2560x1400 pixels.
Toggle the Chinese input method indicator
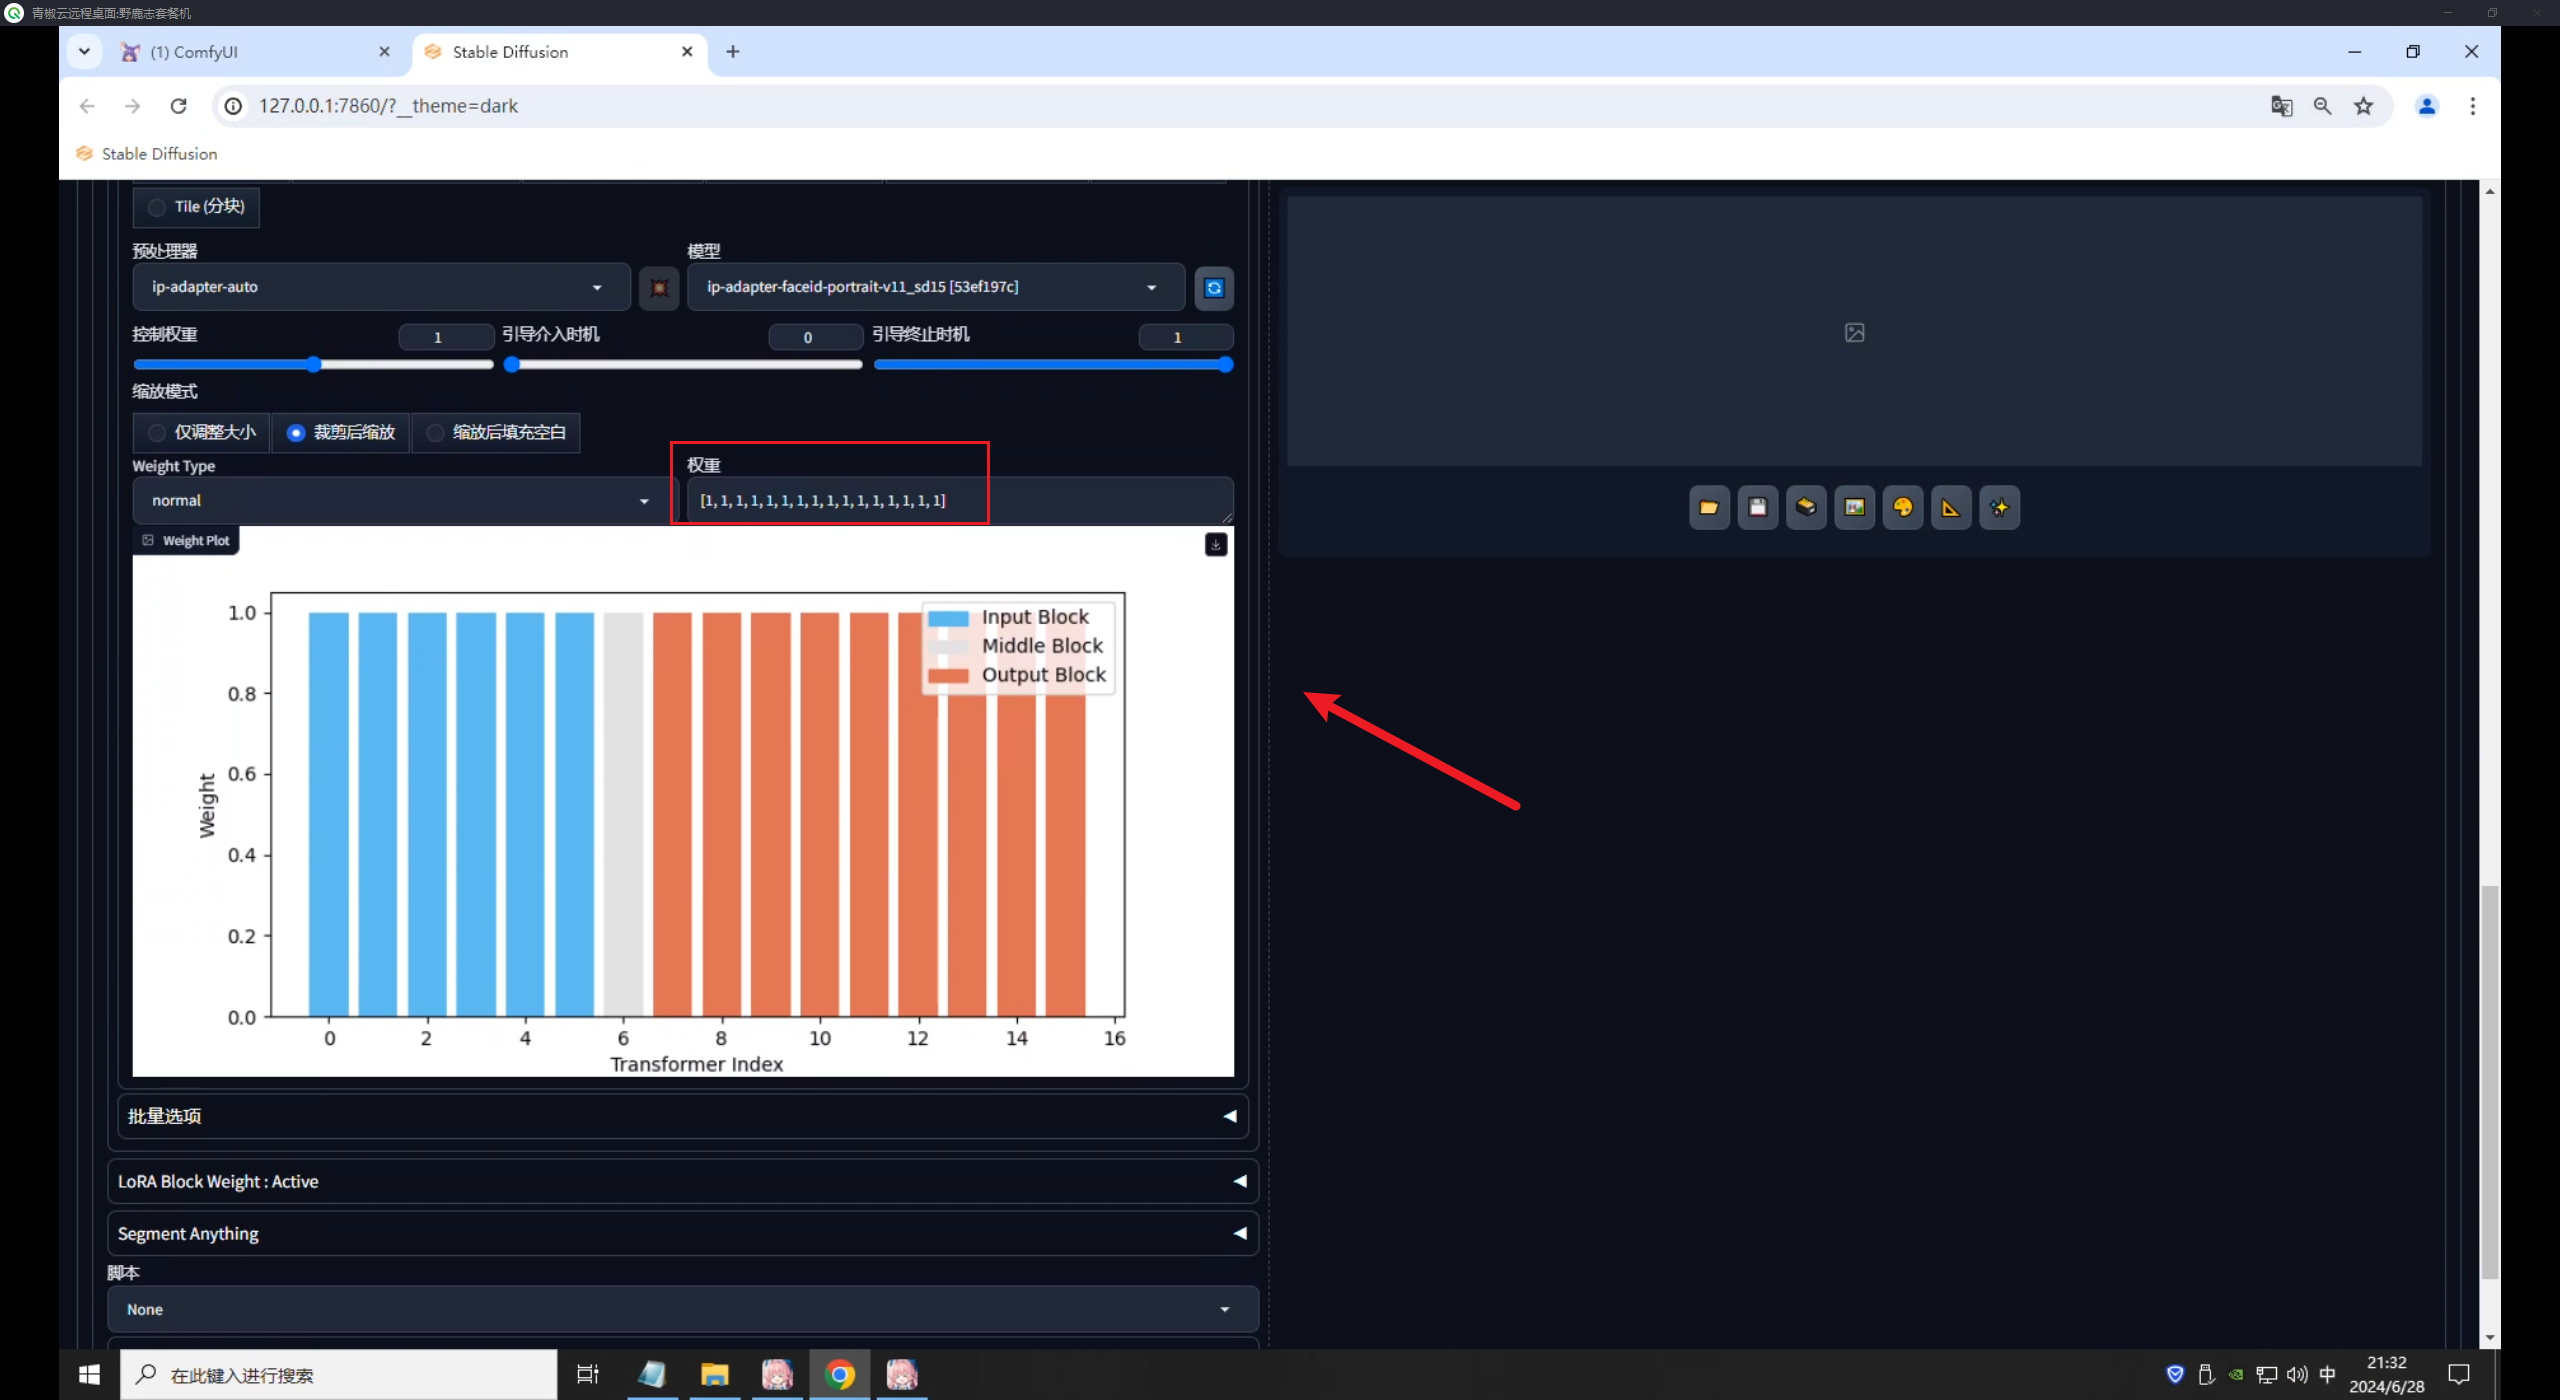tap(2327, 1375)
